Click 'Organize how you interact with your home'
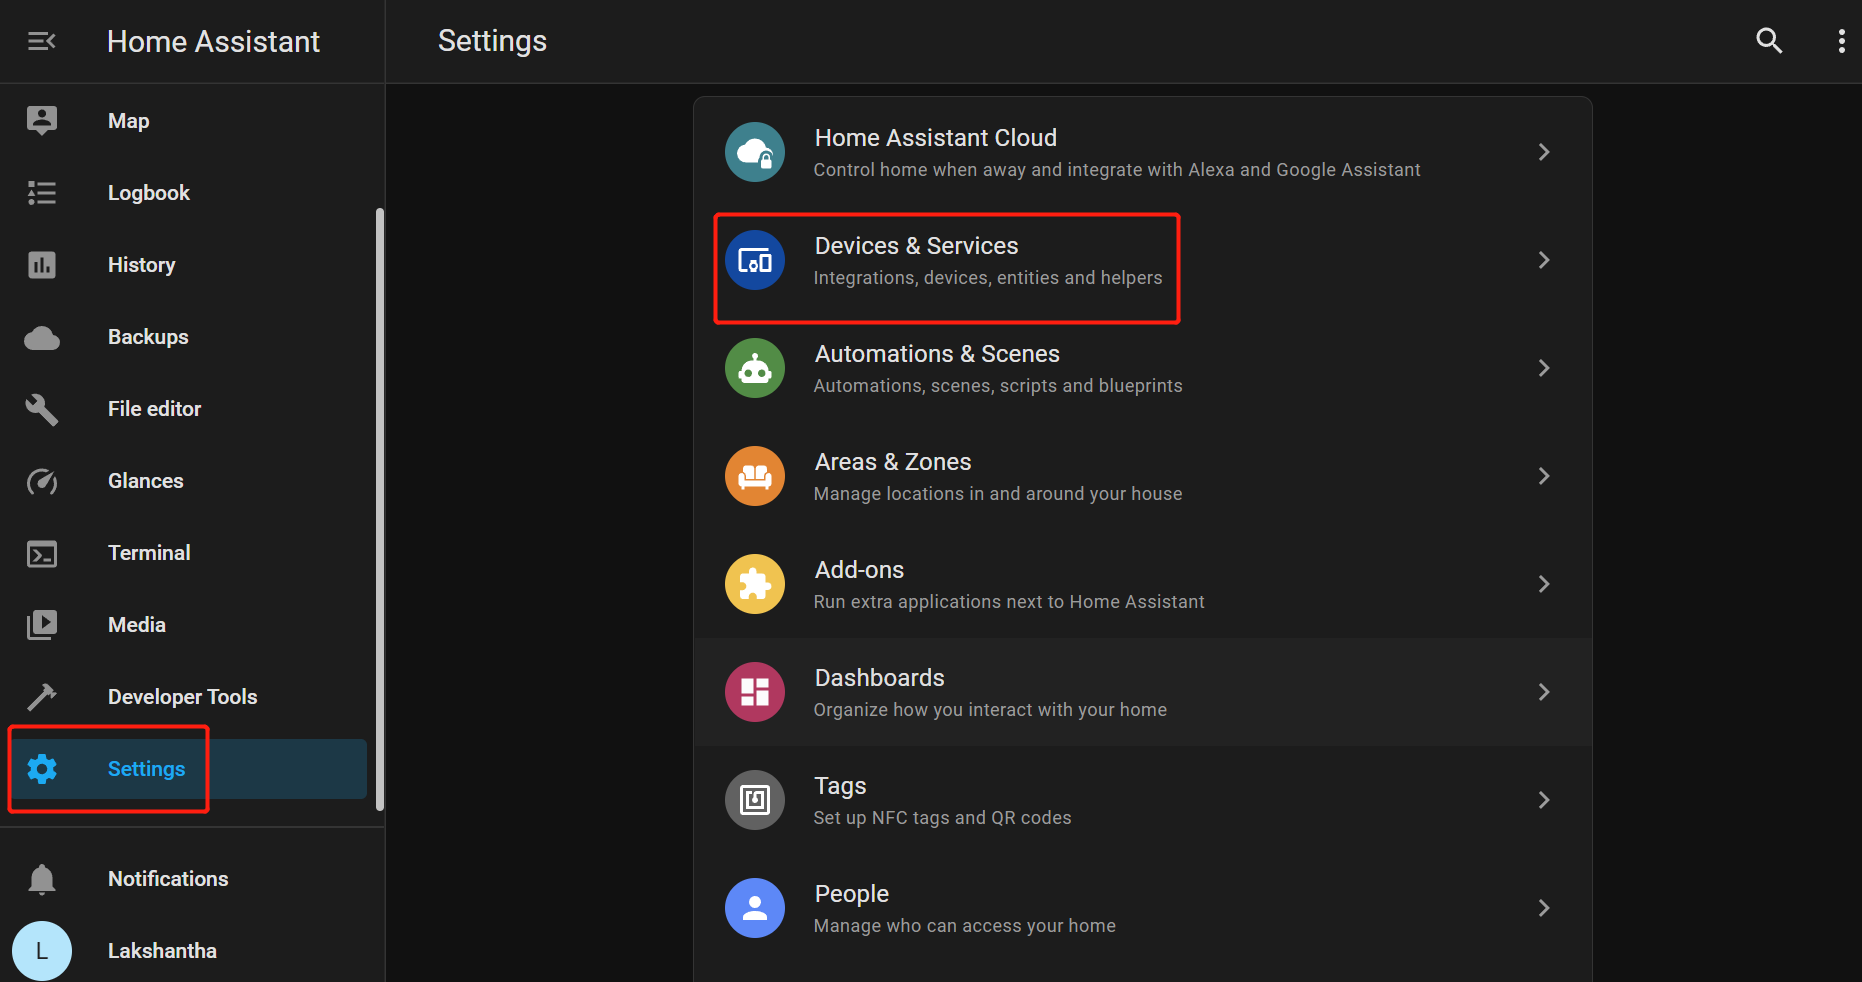 pyautogui.click(x=990, y=710)
